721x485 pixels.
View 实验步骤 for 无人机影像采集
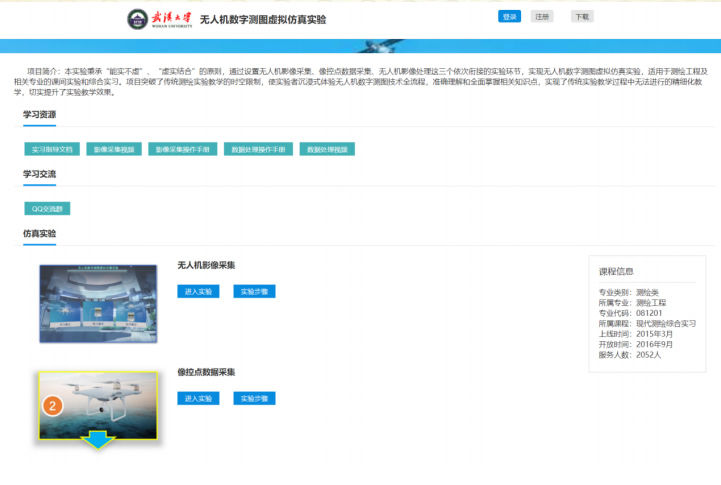point(254,292)
